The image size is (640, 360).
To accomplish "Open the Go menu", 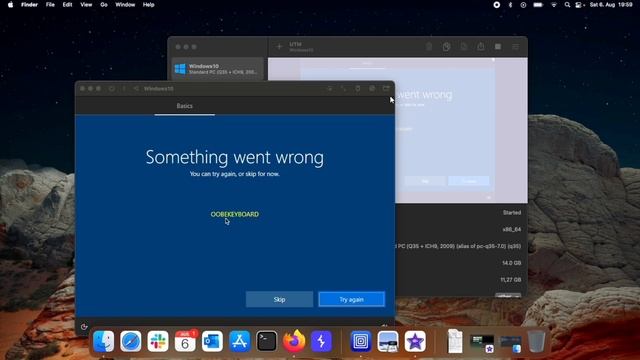I will pos(104,5).
